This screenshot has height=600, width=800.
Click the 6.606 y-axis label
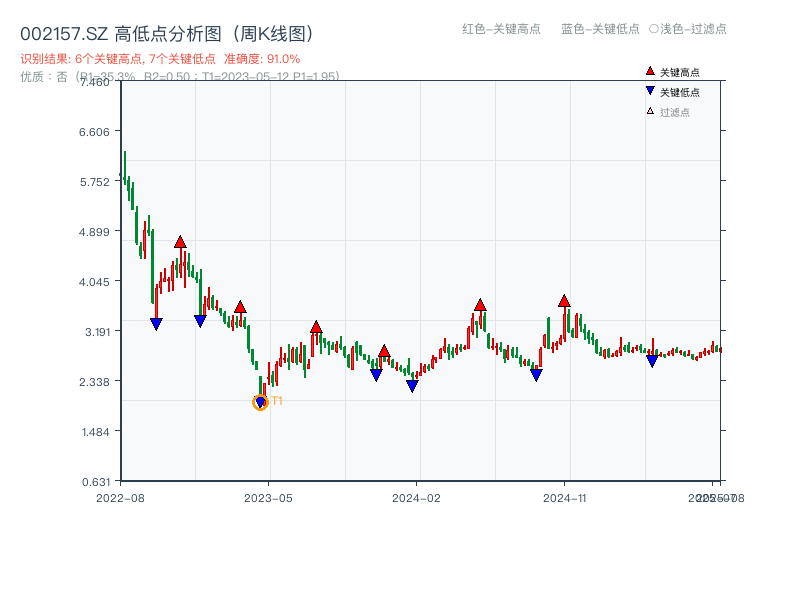(x=94, y=132)
